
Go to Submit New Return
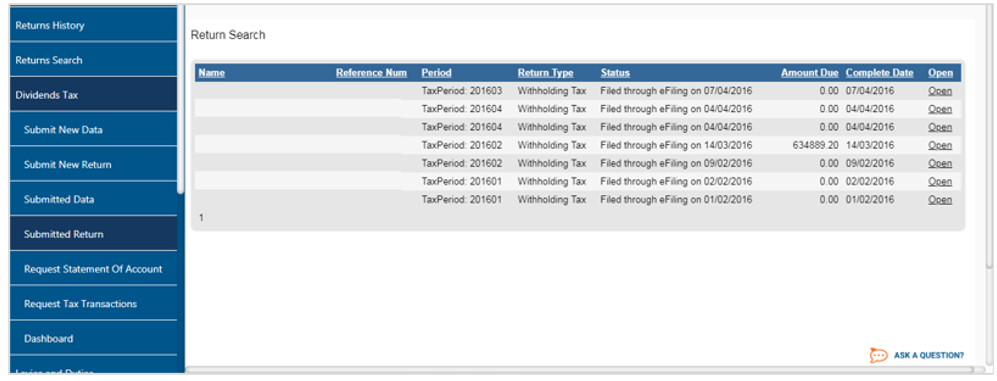[x=93, y=165]
